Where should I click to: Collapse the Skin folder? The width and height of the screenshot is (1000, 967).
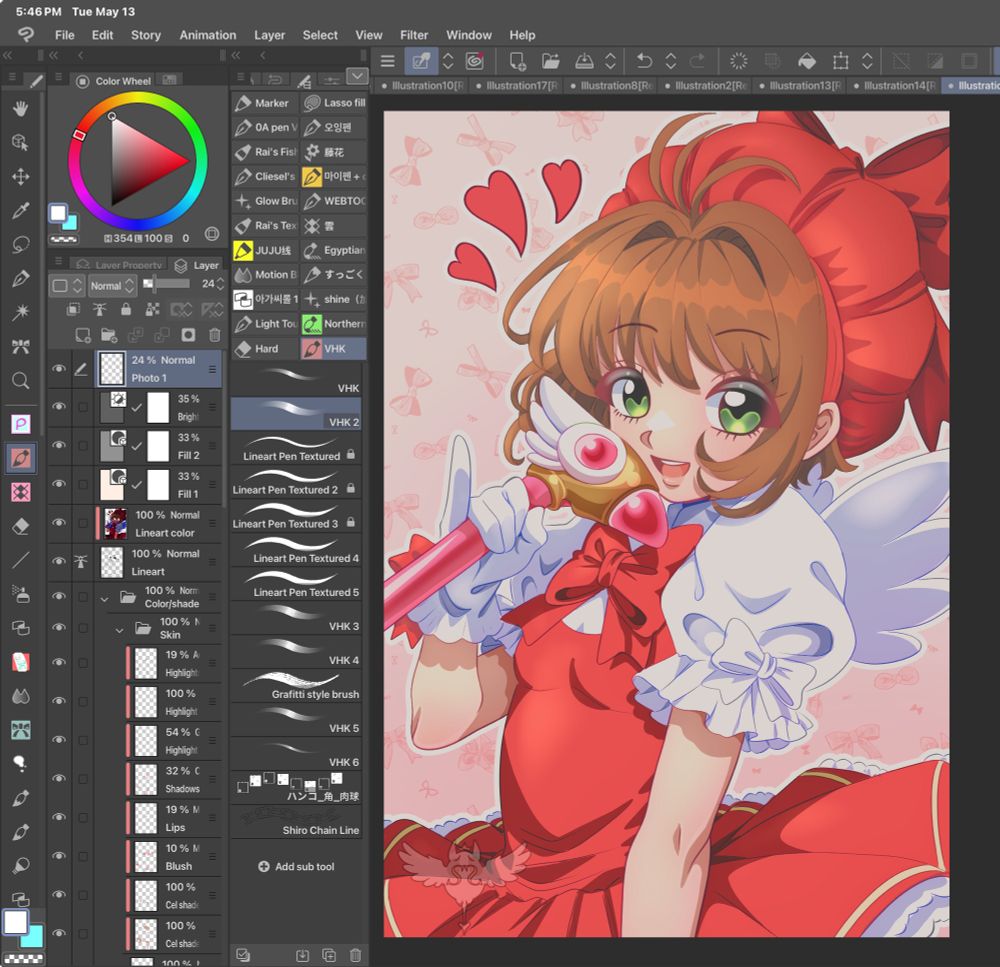(119, 630)
